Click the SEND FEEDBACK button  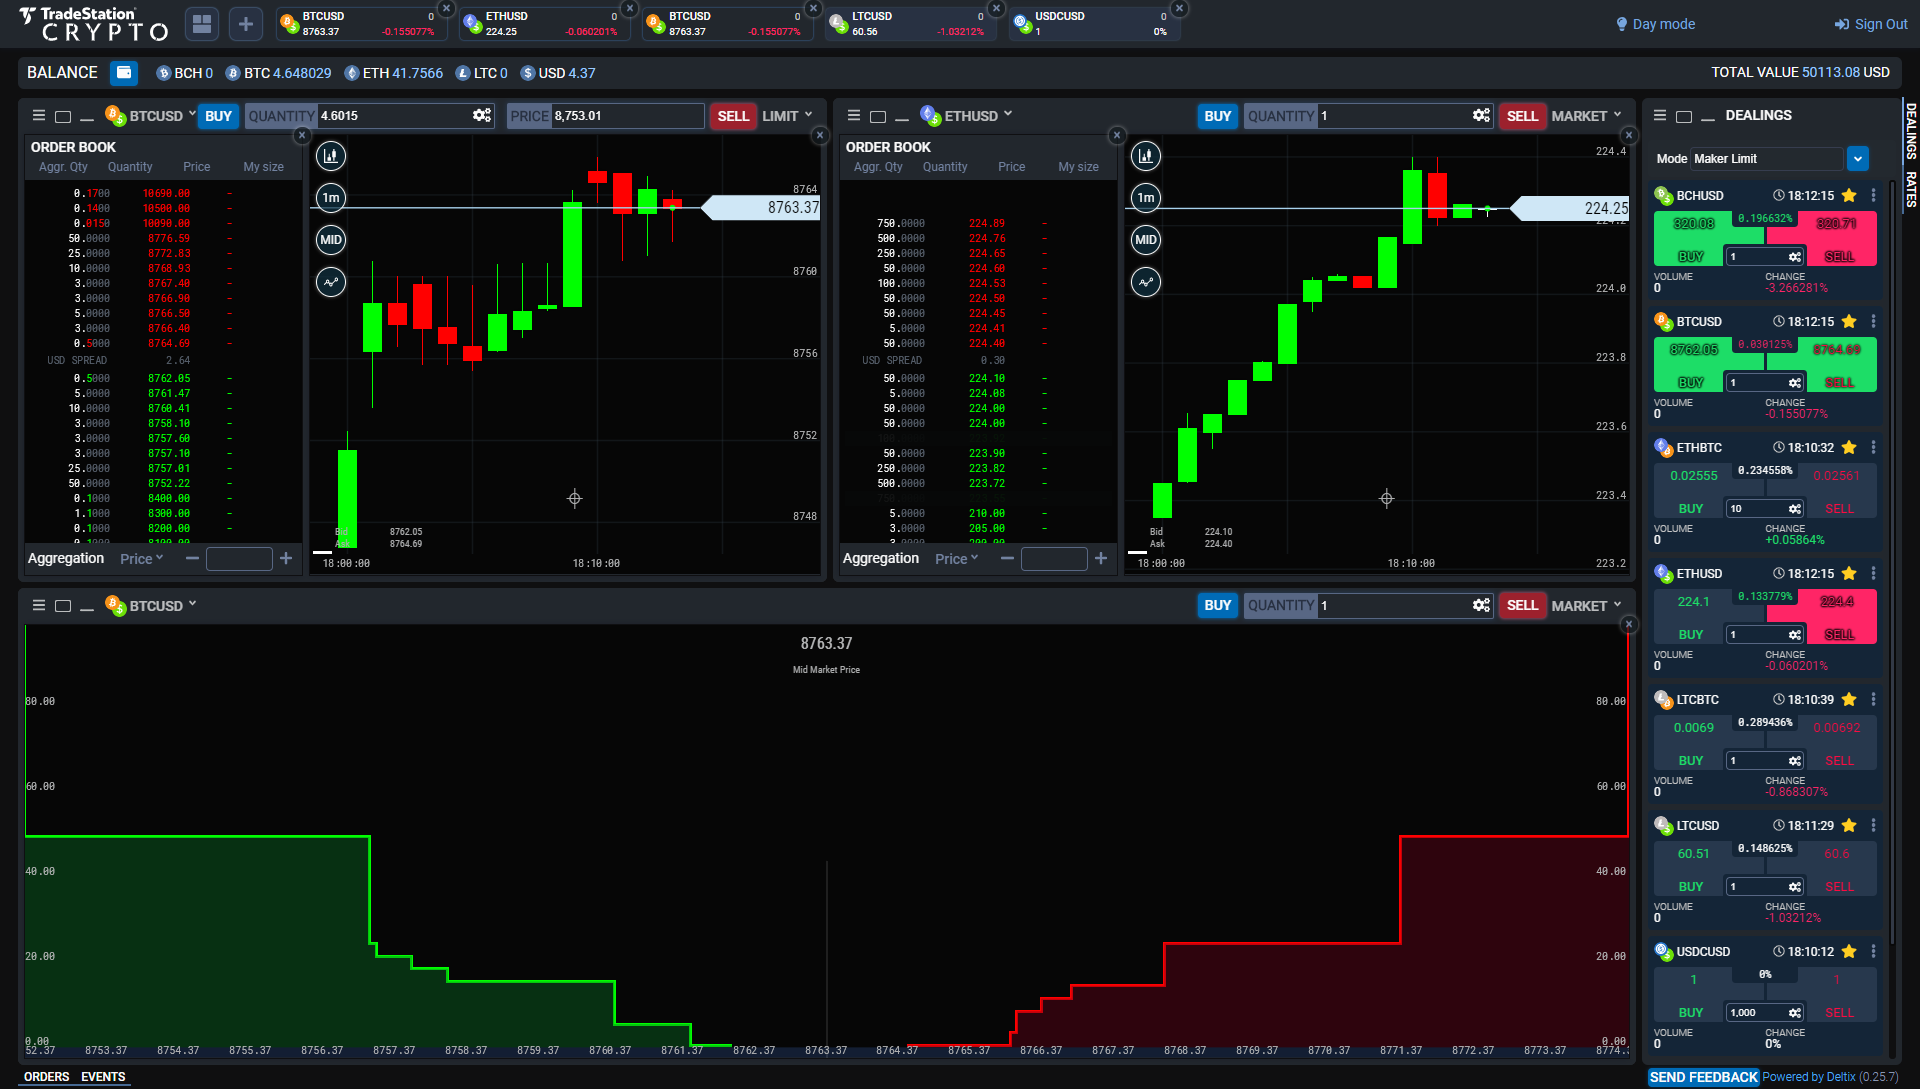pos(1704,1077)
